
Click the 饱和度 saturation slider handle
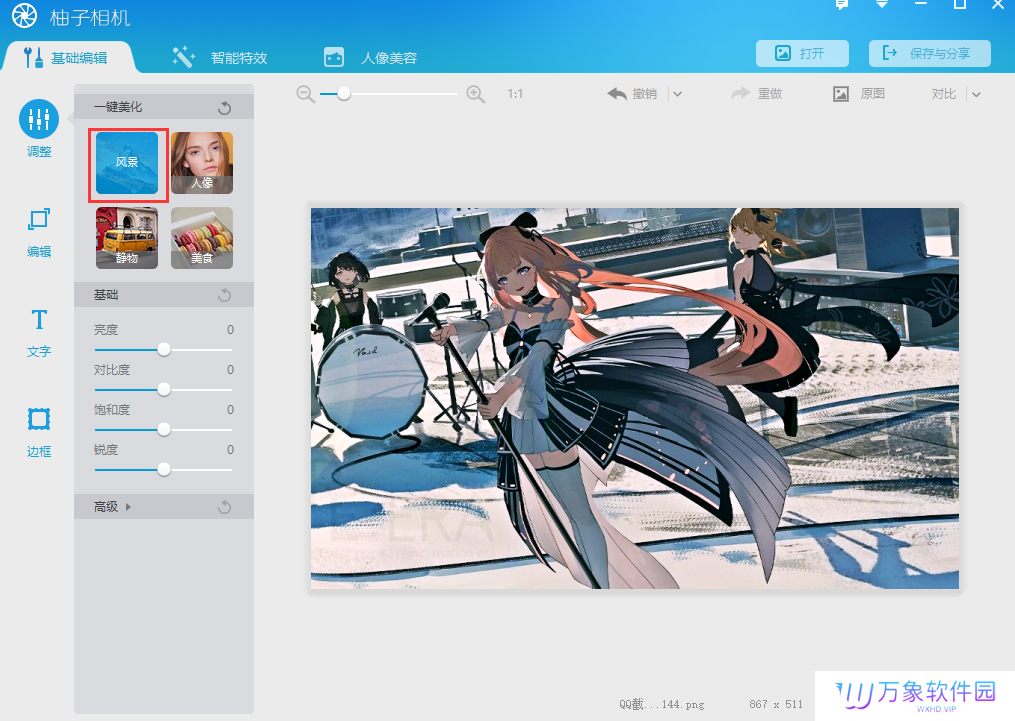164,430
